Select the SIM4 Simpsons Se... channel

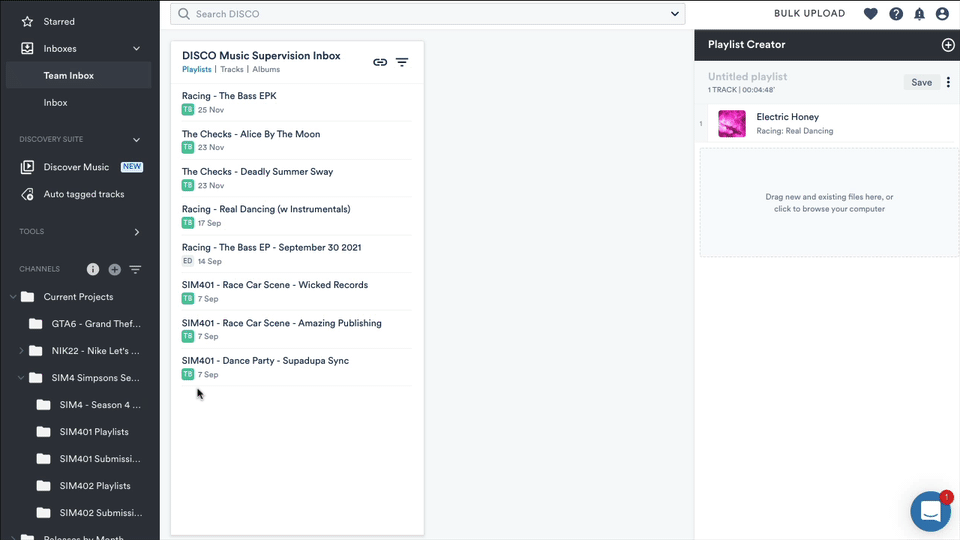(96, 378)
